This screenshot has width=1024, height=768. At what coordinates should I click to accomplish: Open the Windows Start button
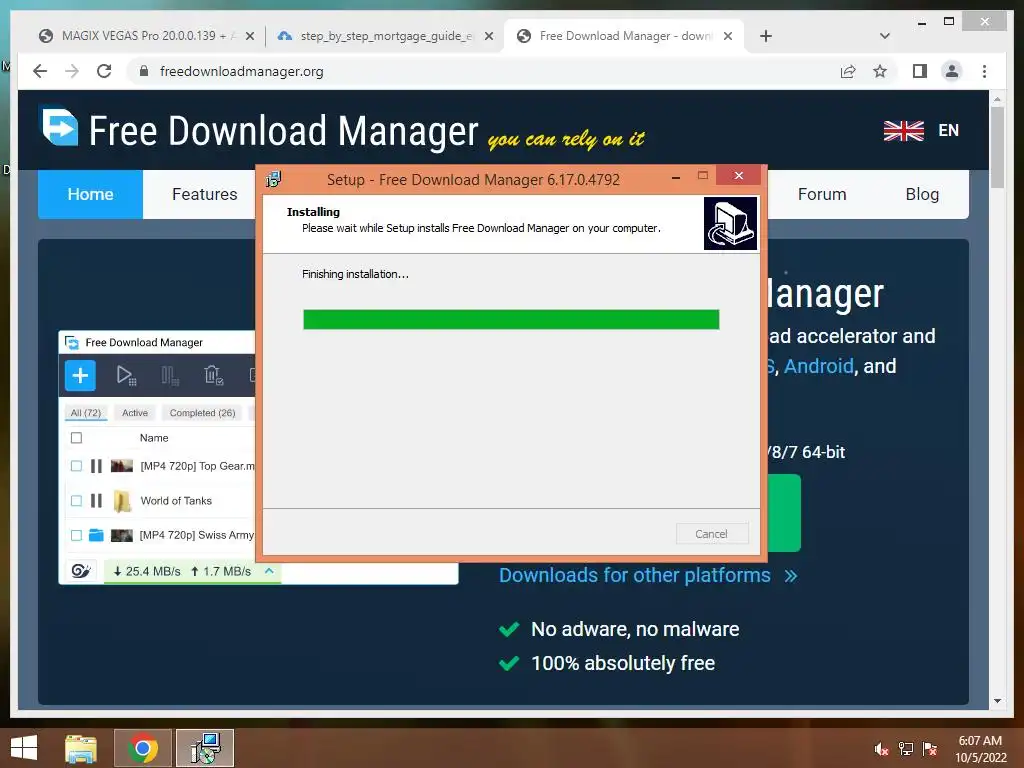pyautogui.click(x=24, y=748)
